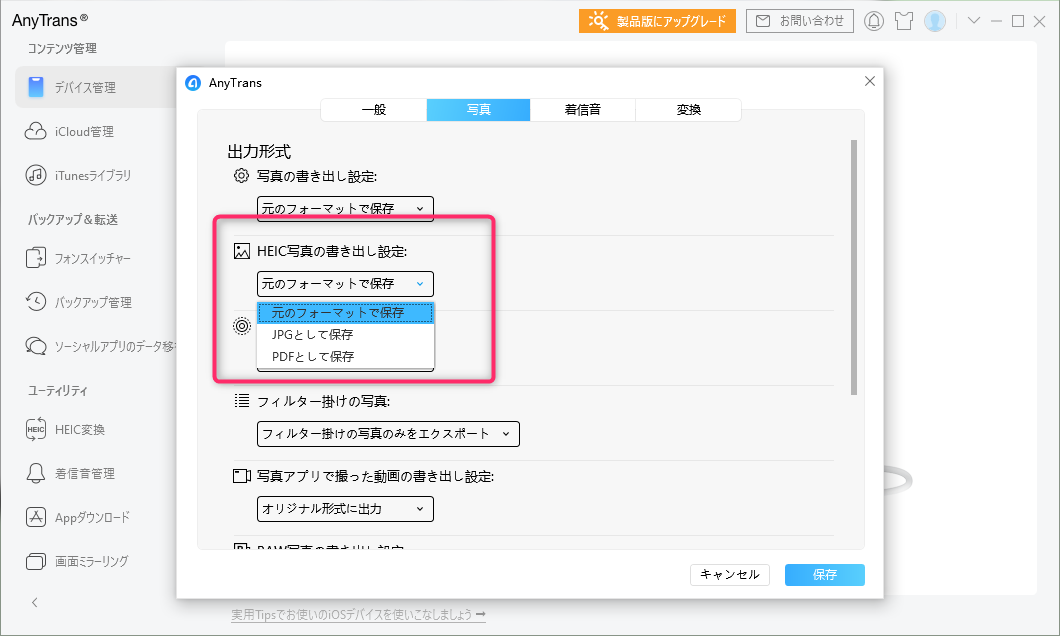Click the ユーティリティ section label
Image resolution: width=1060 pixels, height=636 pixels.
(57, 391)
